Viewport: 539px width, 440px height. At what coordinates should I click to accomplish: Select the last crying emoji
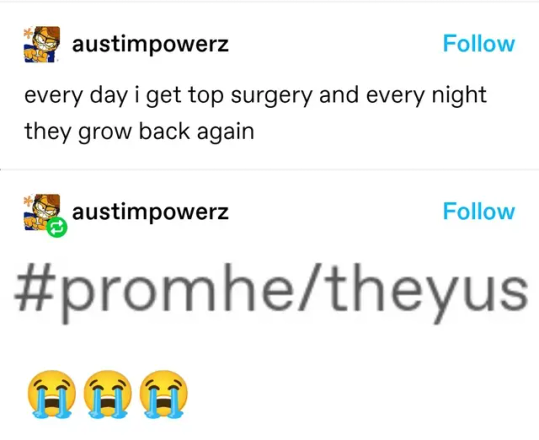pyautogui.click(x=164, y=395)
